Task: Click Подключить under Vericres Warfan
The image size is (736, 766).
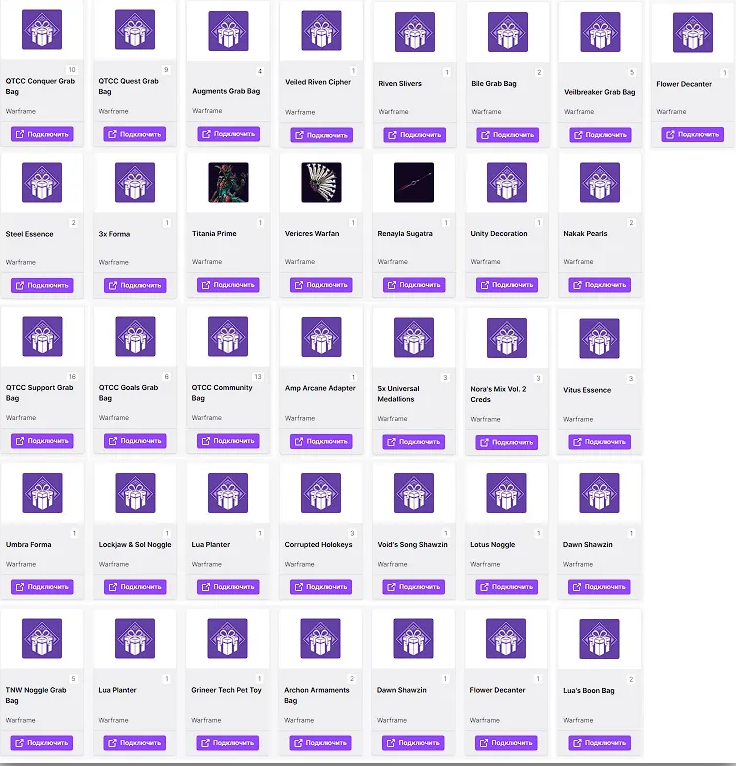Action: pos(321,285)
